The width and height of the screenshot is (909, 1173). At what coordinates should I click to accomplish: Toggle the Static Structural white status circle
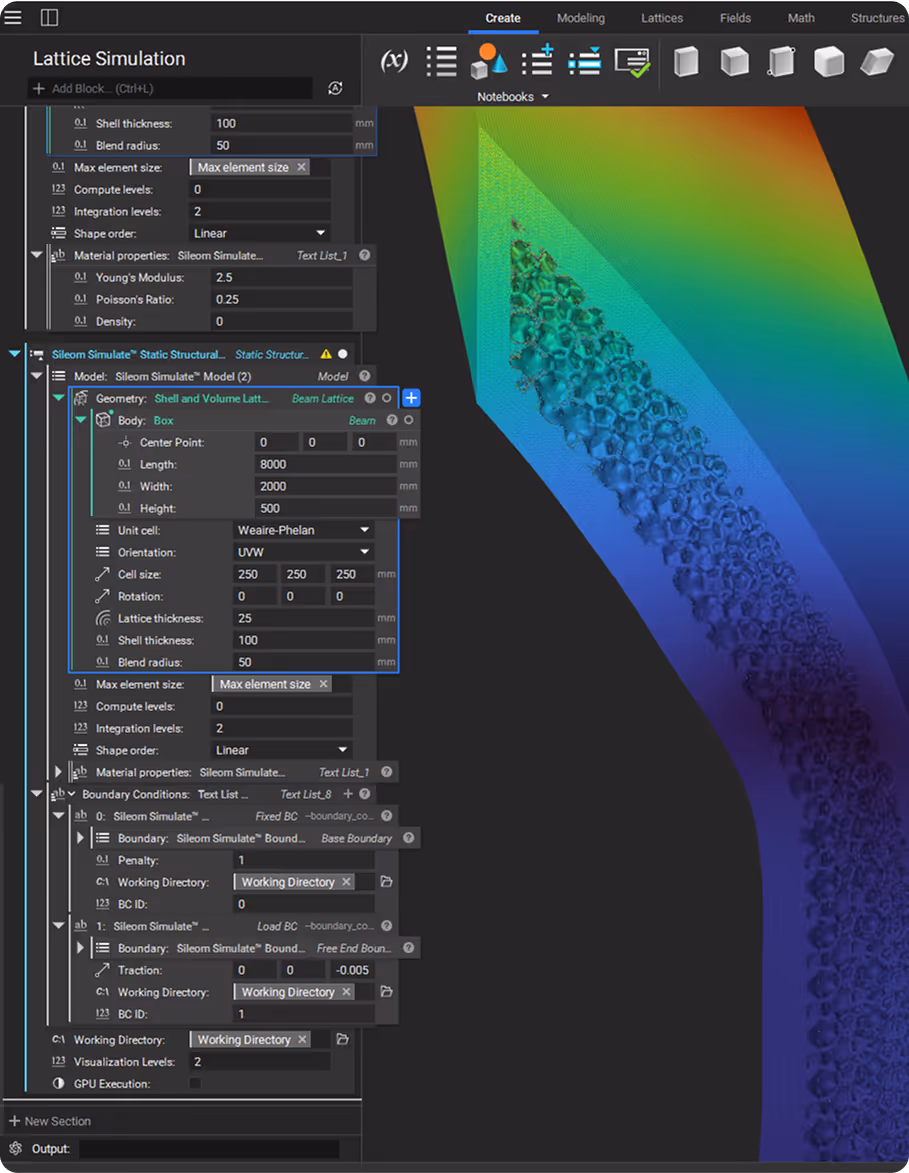(x=343, y=354)
